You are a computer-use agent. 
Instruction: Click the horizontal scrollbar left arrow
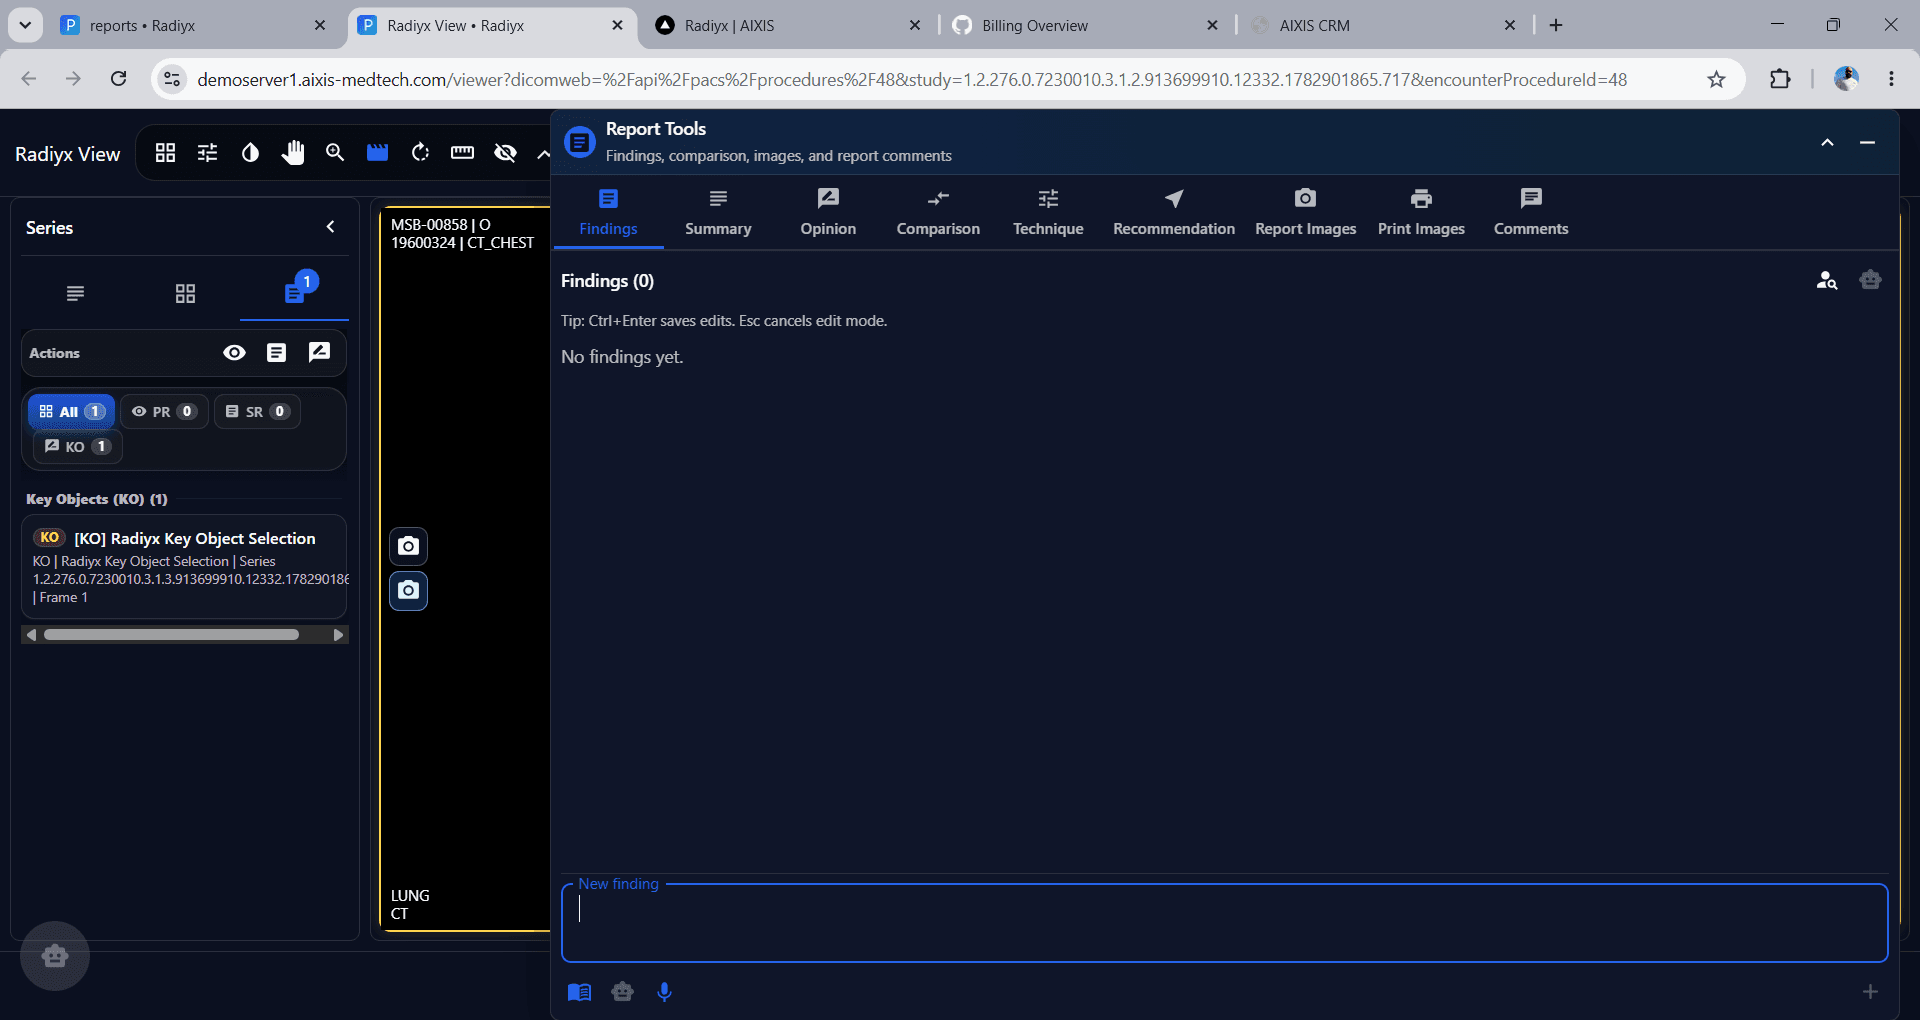32,635
